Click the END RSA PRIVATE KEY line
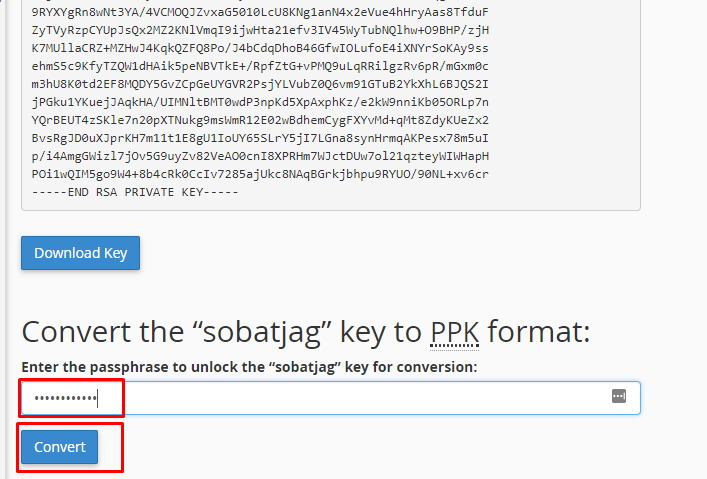Image resolution: width=707 pixels, height=479 pixels. pos(135,192)
